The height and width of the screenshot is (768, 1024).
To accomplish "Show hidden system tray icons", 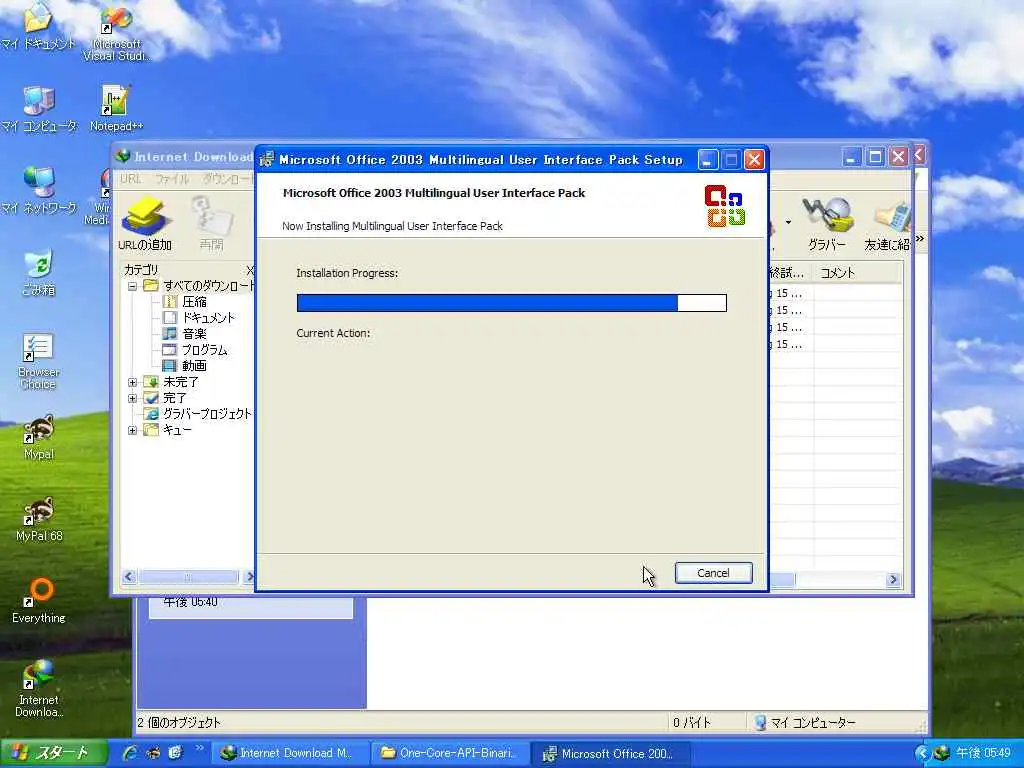I will (x=921, y=753).
